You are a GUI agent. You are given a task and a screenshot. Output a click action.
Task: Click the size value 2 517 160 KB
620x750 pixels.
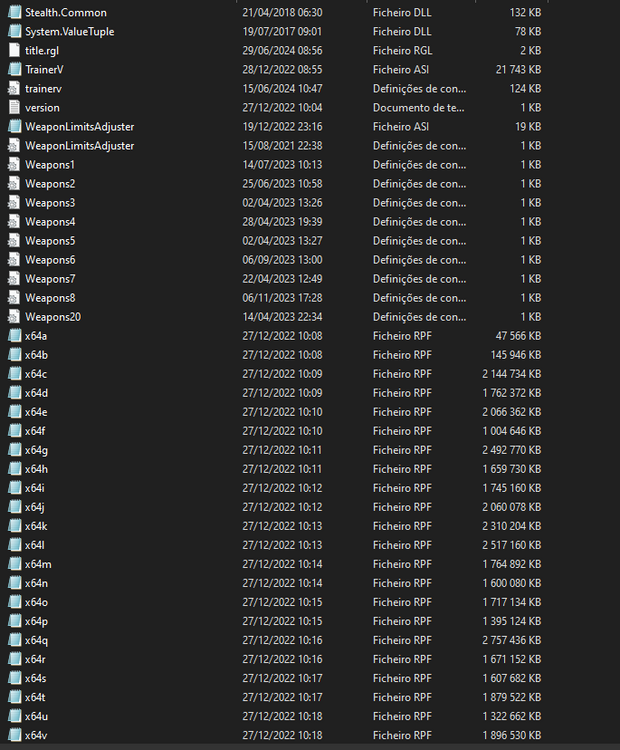(512, 545)
